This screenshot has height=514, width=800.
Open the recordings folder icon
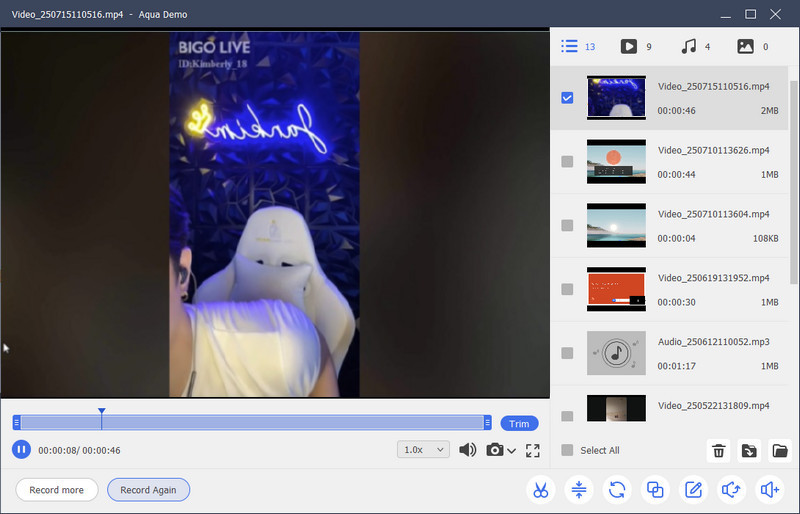pyautogui.click(x=780, y=451)
